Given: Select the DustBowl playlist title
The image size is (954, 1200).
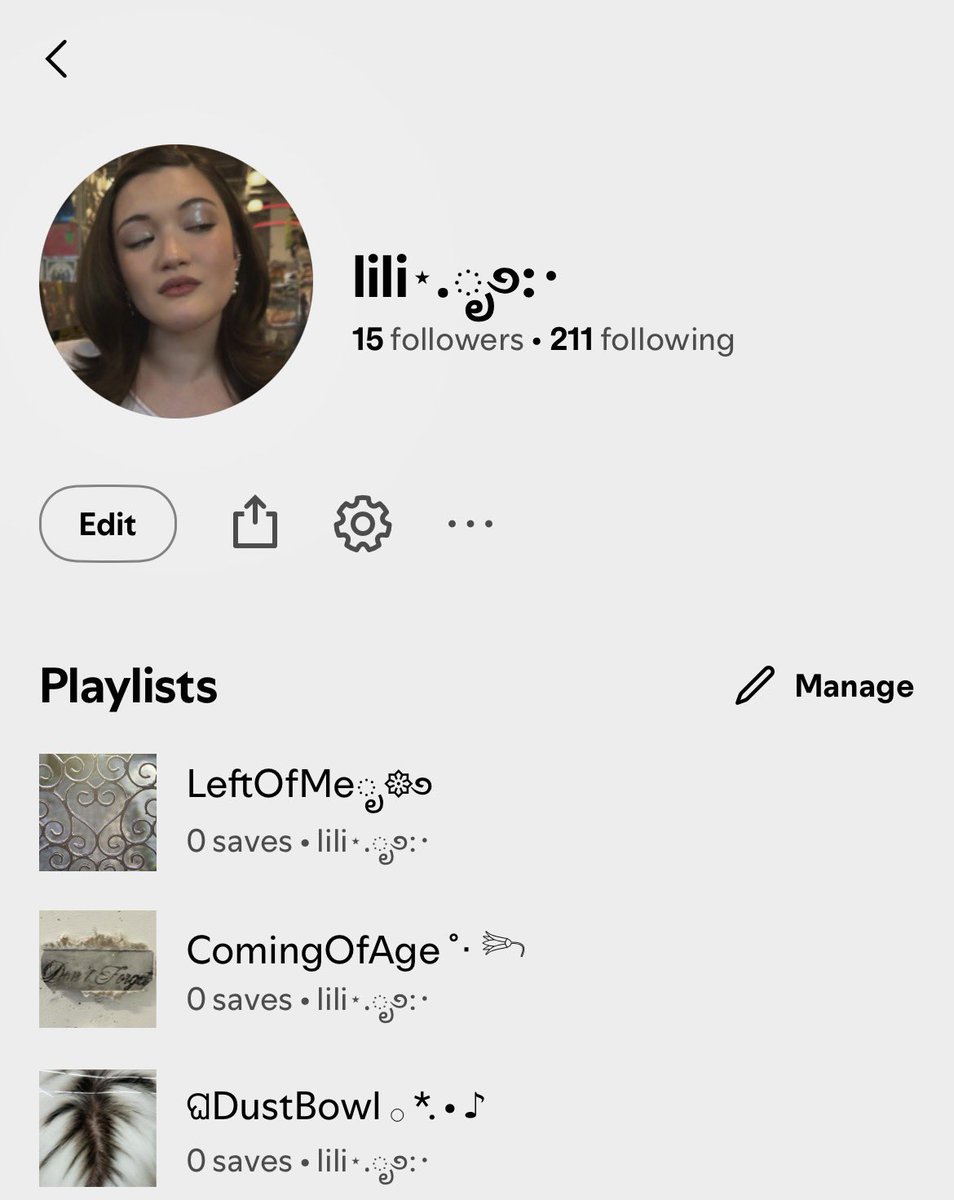Looking at the screenshot, I should [336, 1107].
